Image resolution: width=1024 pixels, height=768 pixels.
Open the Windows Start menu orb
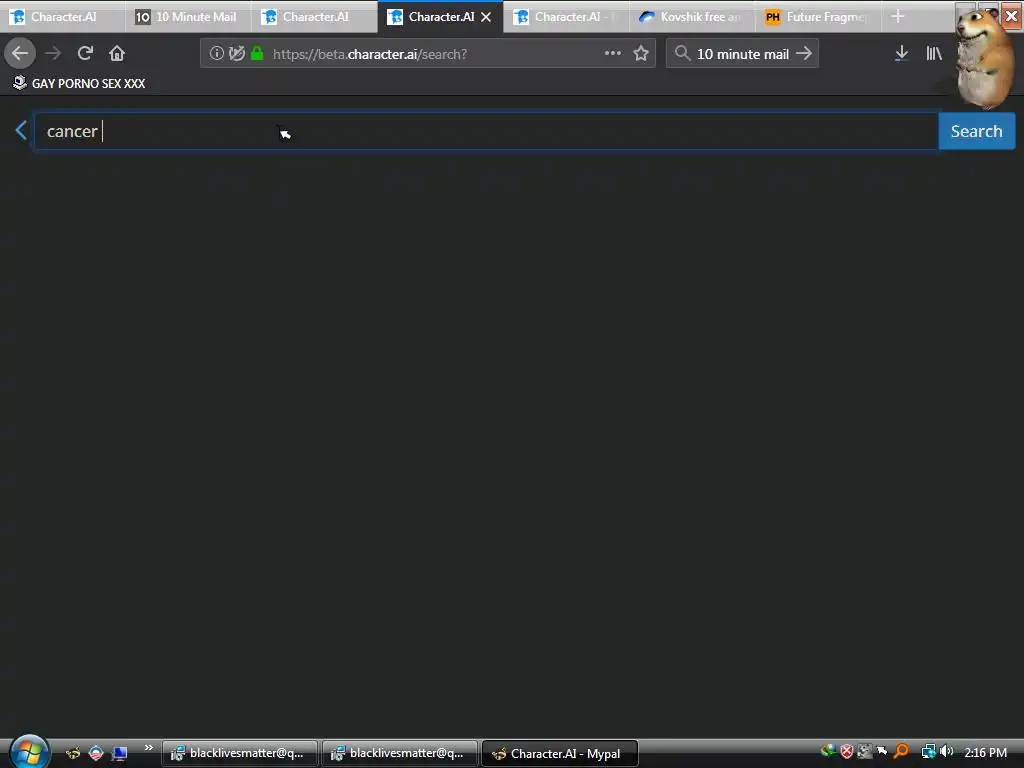tap(29, 752)
